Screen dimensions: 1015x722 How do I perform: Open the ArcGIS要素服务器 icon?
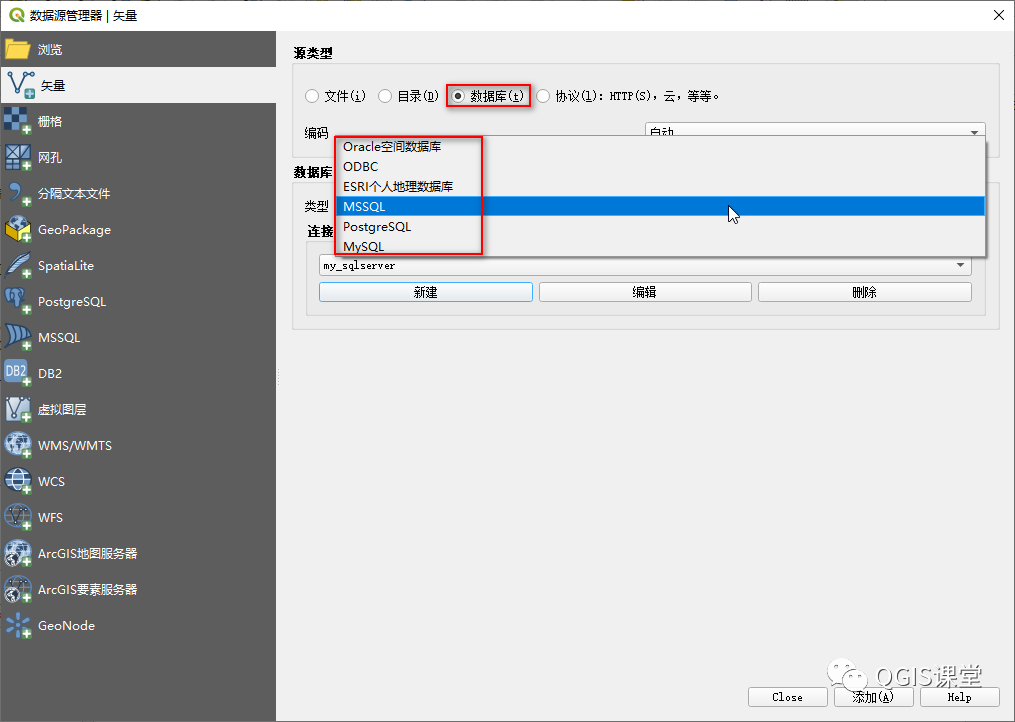pyautogui.click(x=17, y=589)
